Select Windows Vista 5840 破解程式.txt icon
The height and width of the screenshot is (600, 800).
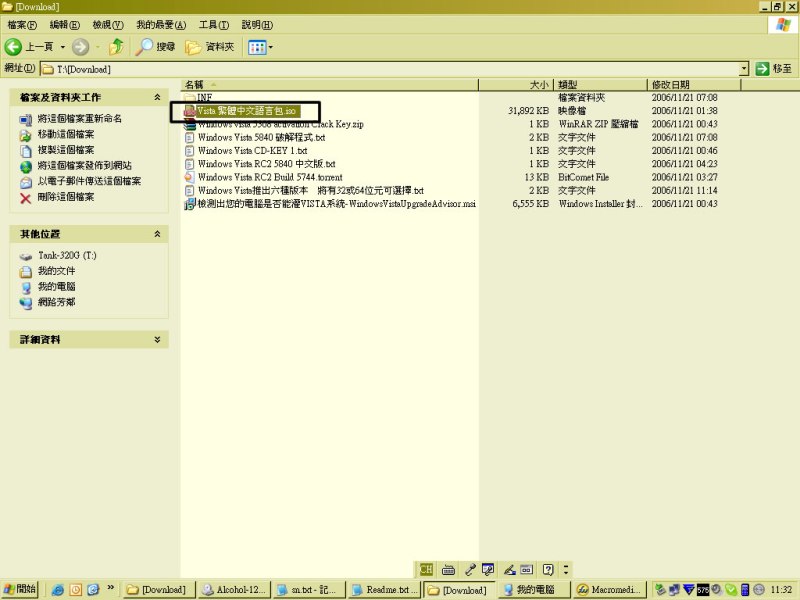pyautogui.click(x=190, y=137)
